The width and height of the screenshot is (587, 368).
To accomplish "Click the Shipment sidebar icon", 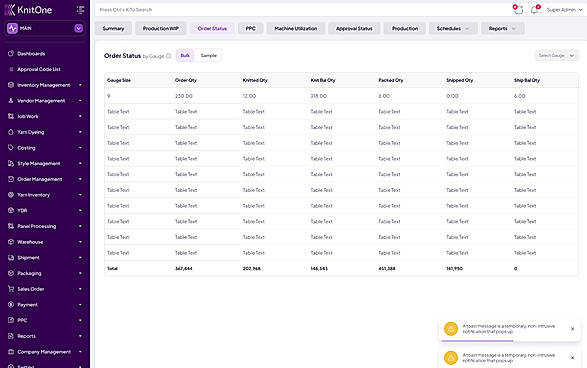I will [x=11, y=258].
